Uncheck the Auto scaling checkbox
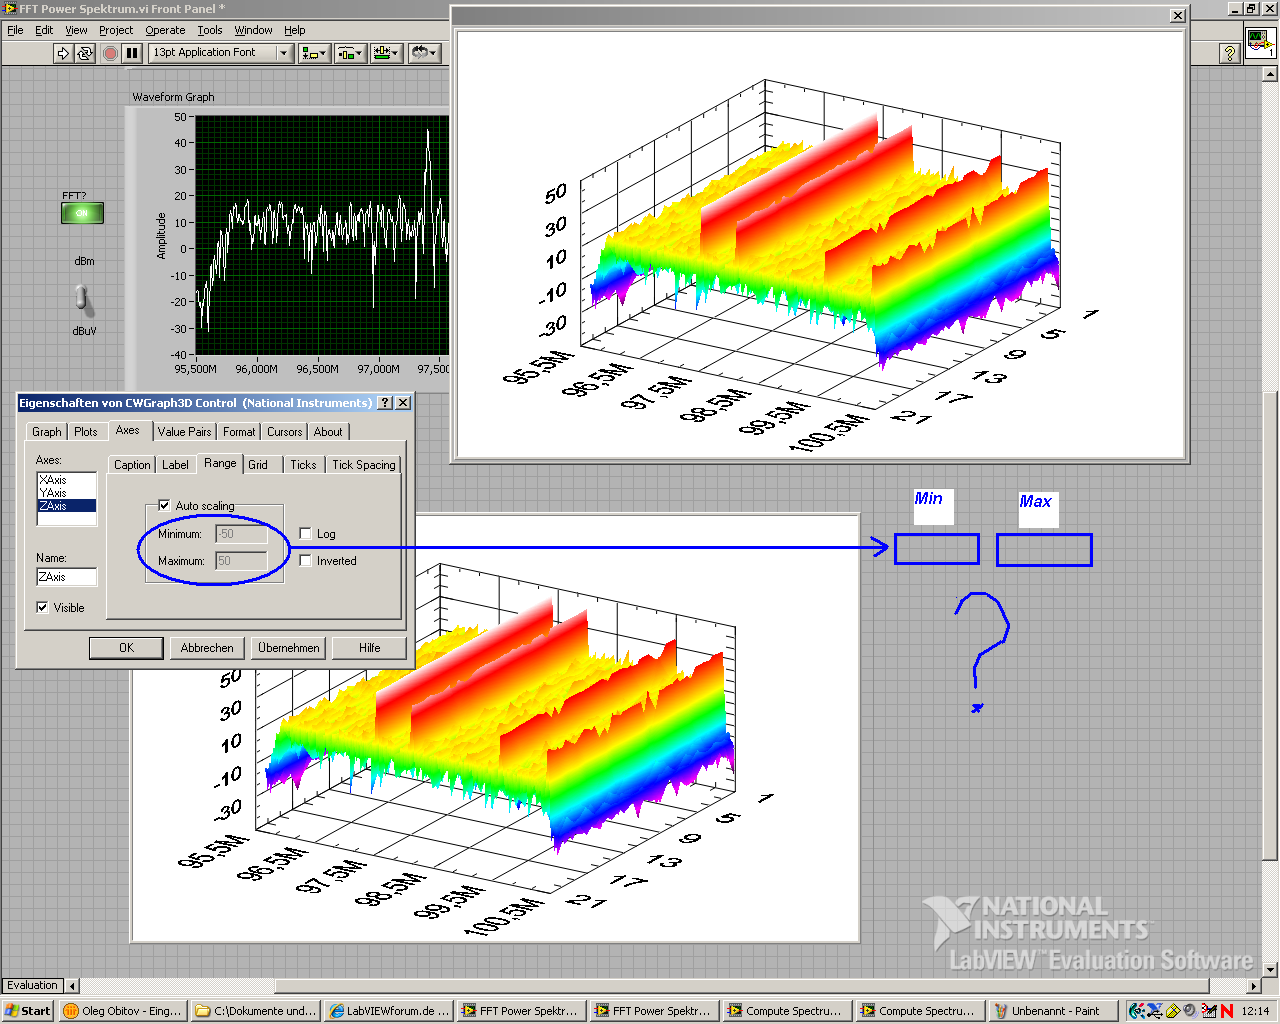This screenshot has height=1024, width=1280. (x=165, y=506)
